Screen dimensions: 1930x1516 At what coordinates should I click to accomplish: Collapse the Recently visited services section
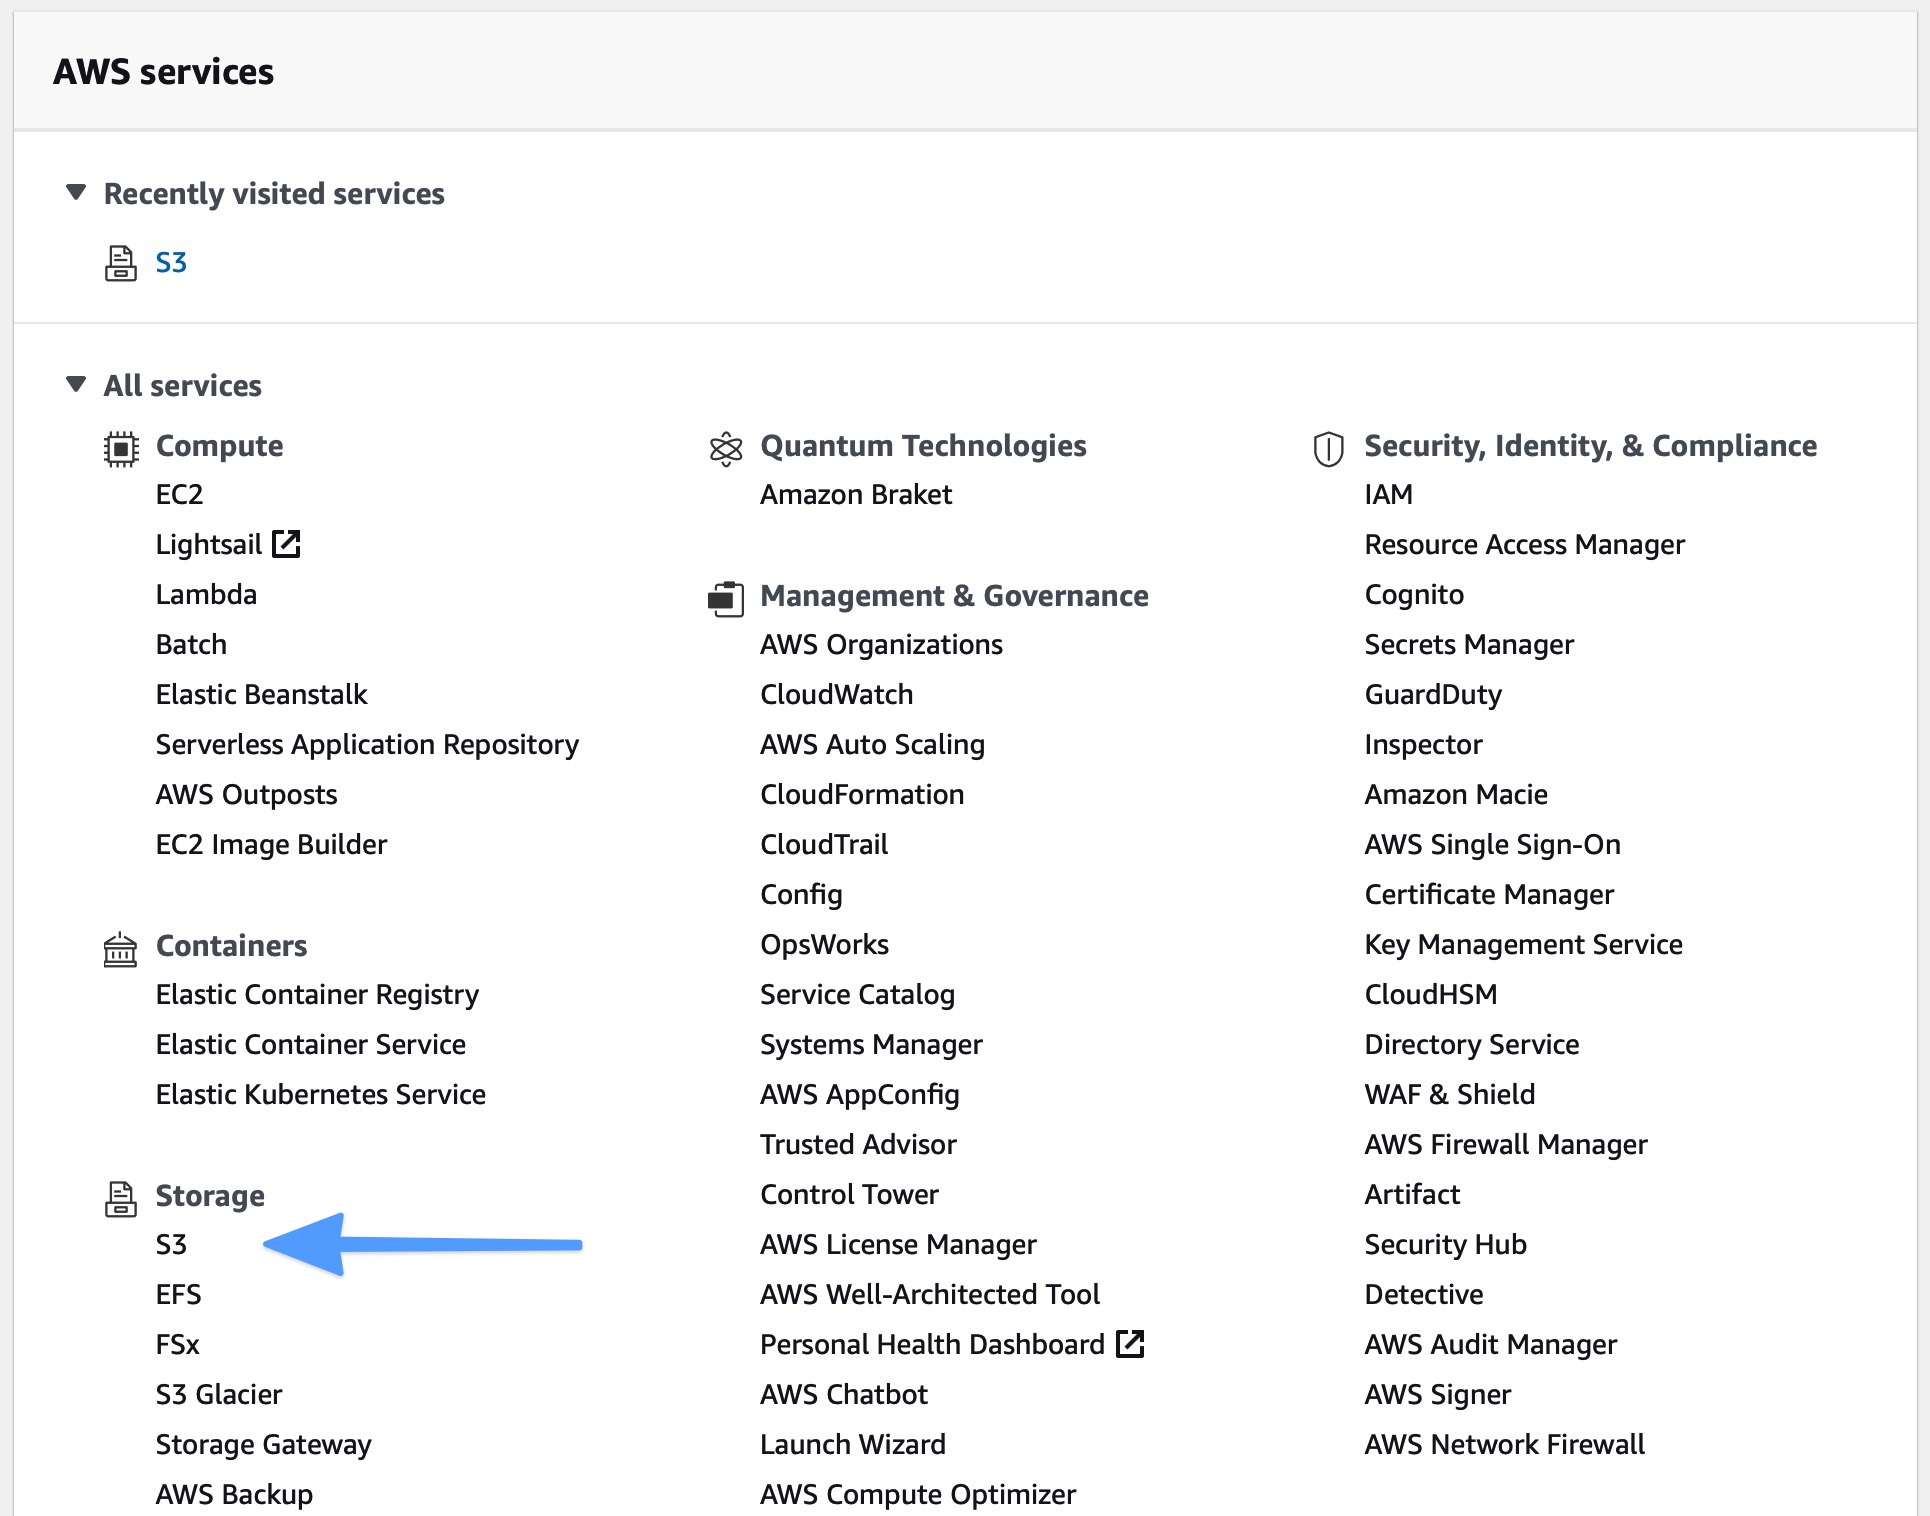coord(76,192)
